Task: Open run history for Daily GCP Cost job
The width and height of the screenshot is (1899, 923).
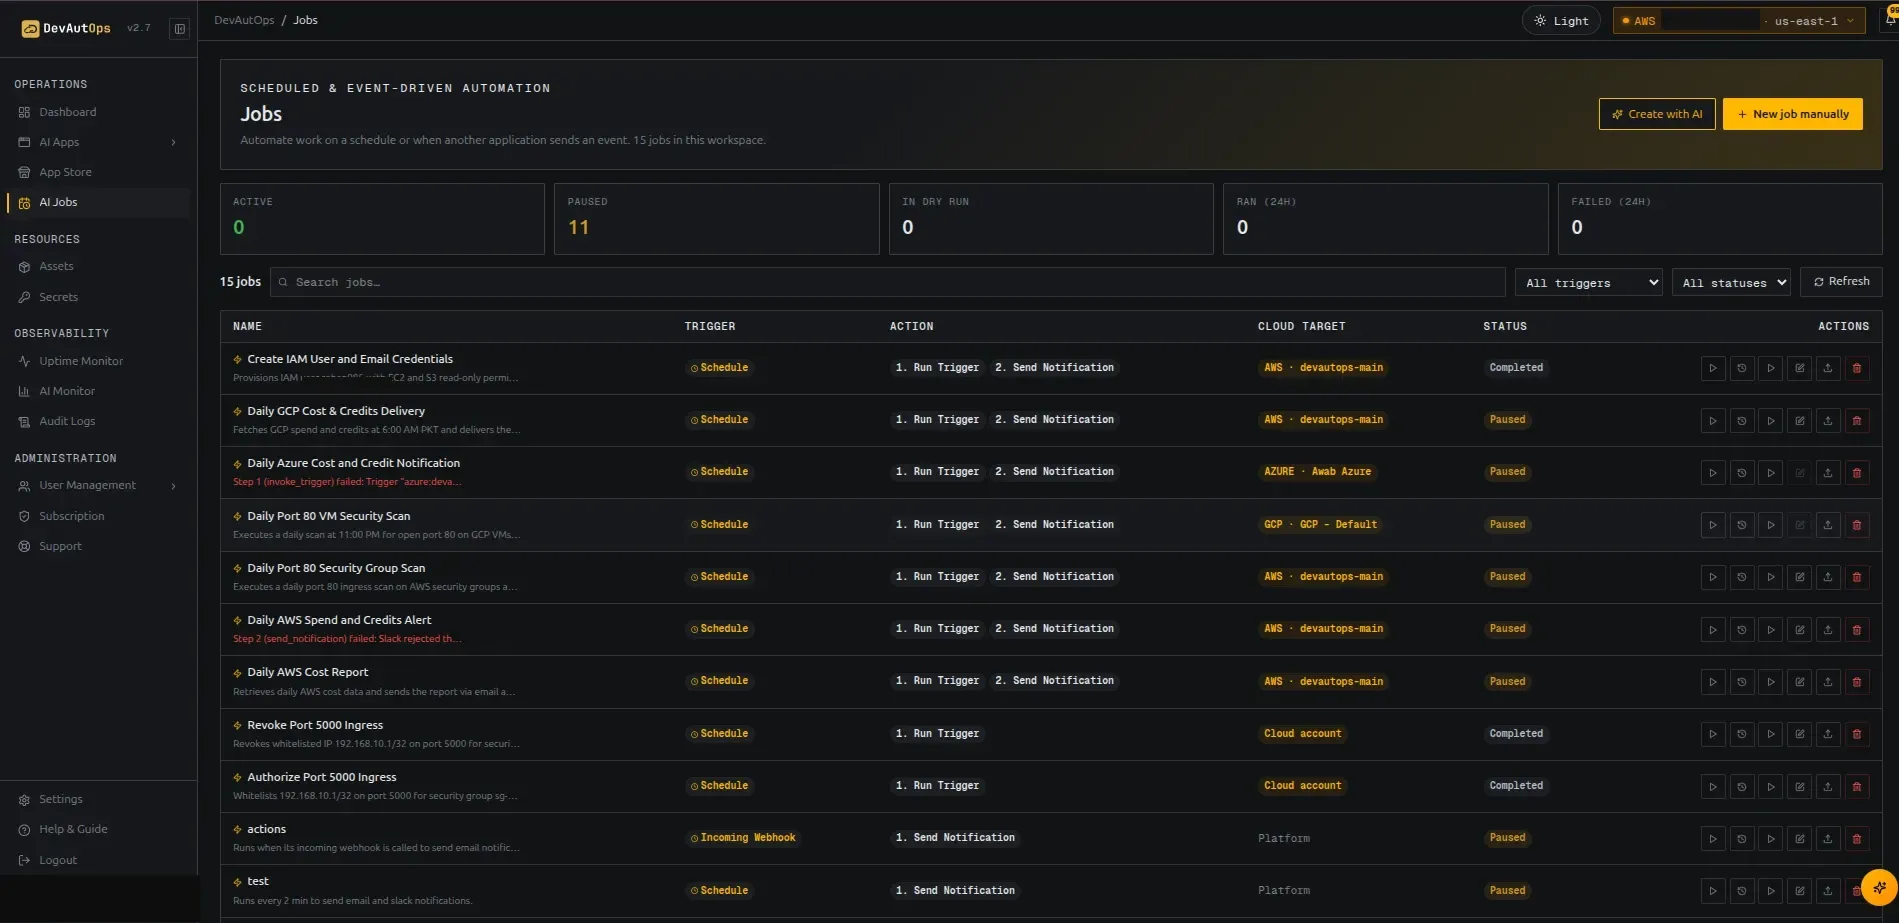Action: 1742,421
